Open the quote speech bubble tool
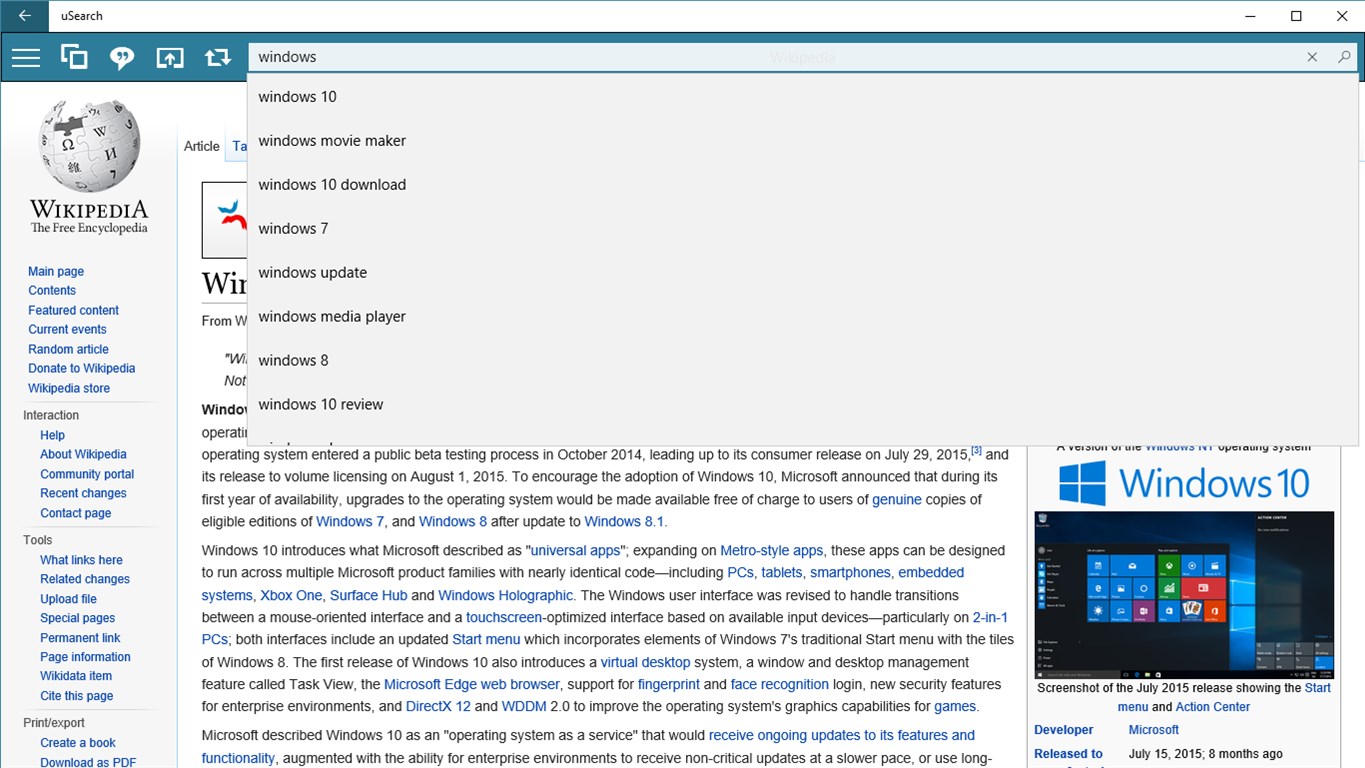Viewport: 1365px width, 768px height. (x=122, y=57)
